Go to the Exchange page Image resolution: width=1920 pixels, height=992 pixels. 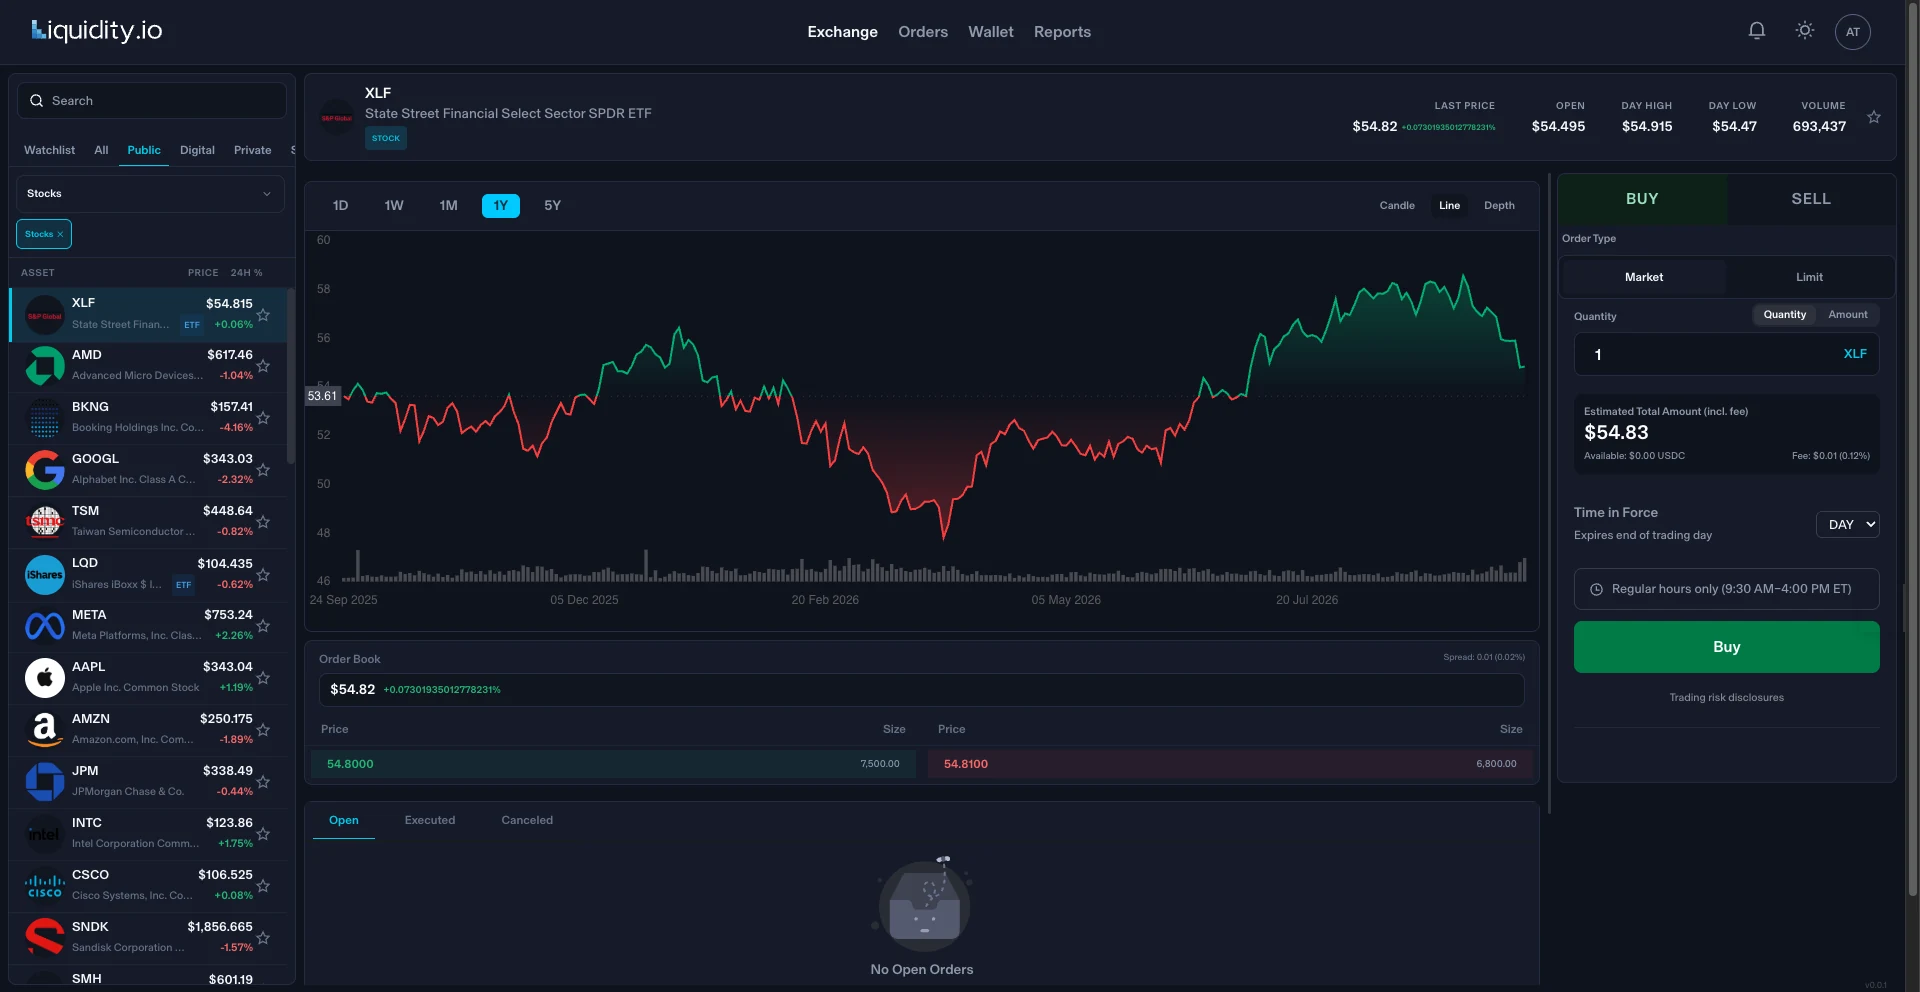(842, 32)
